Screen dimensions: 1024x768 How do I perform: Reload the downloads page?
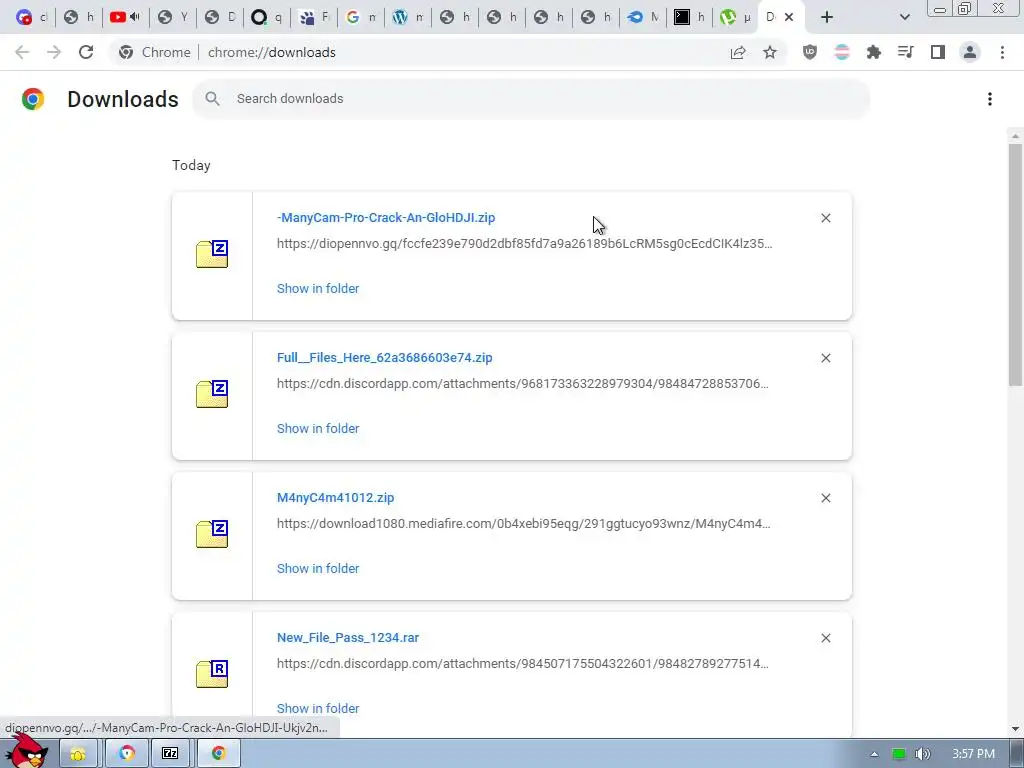pos(86,52)
